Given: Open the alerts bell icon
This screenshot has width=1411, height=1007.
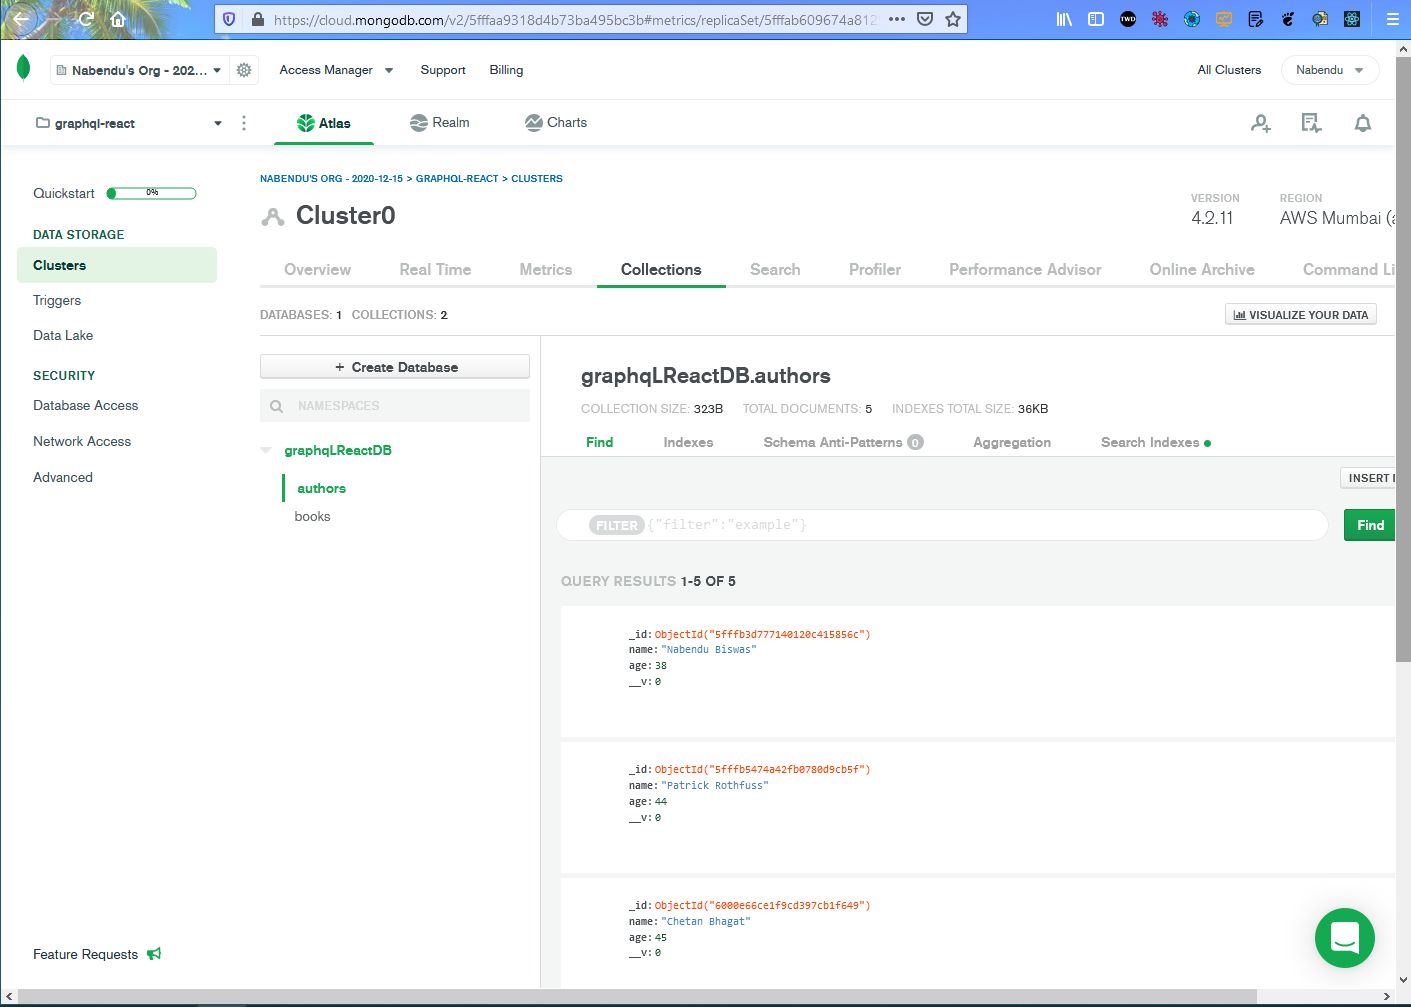Looking at the screenshot, I should (1362, 123).
